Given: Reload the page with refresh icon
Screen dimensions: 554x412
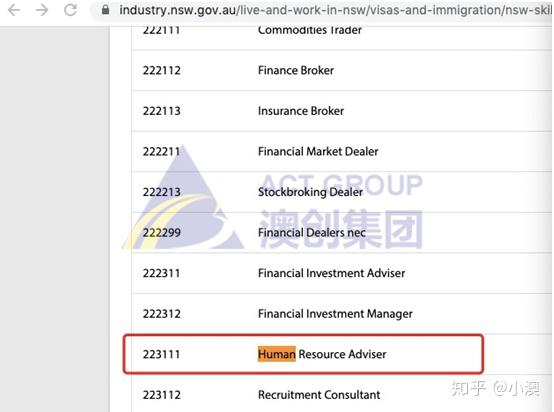Looking at the screenshot, I should tap(70, 10).
